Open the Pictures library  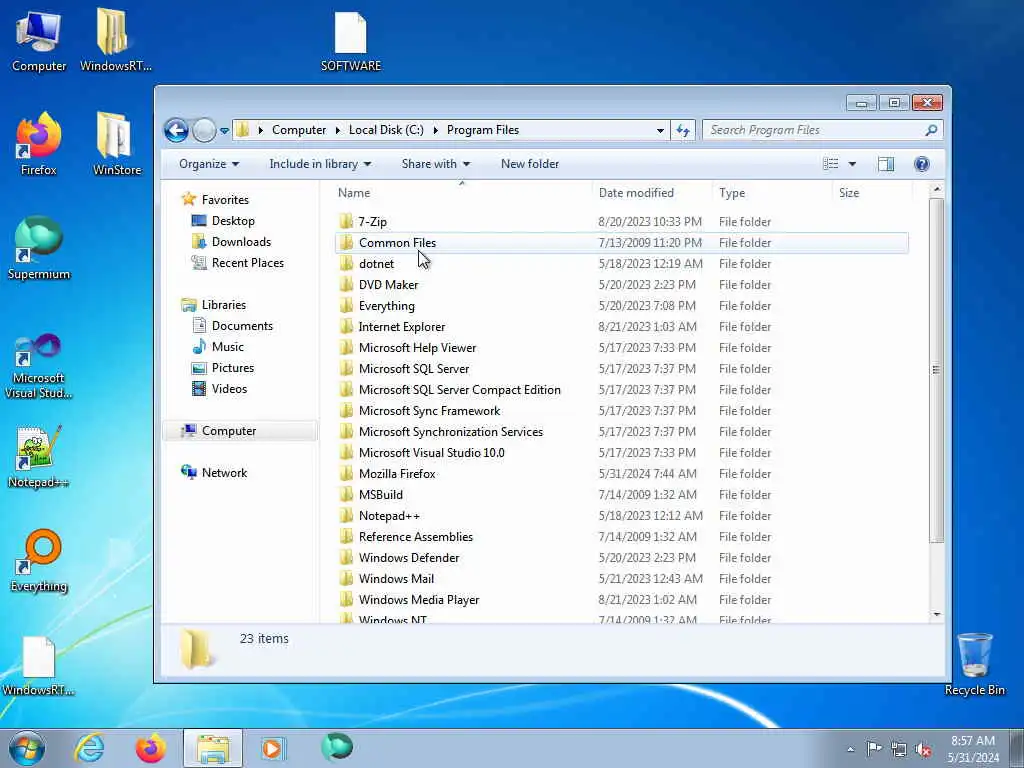click(x=232, y=368)
